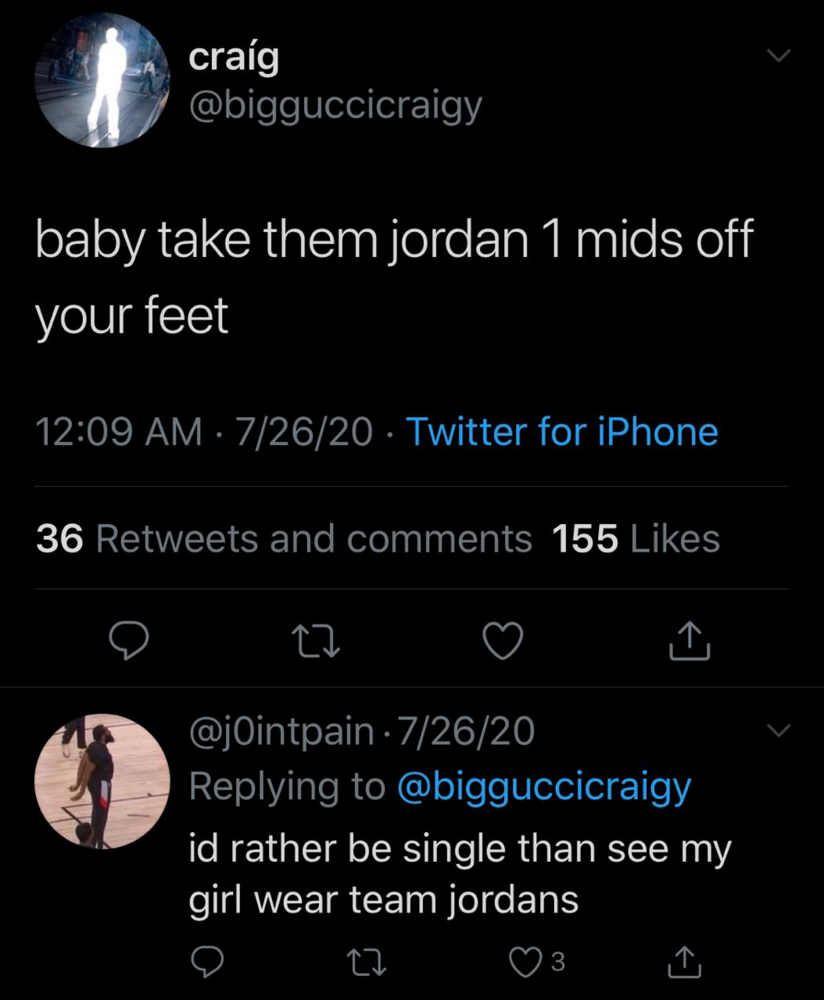Reply to craig's main tweet
This screenshot has height=1000, width=824.
tap(129, 641)
